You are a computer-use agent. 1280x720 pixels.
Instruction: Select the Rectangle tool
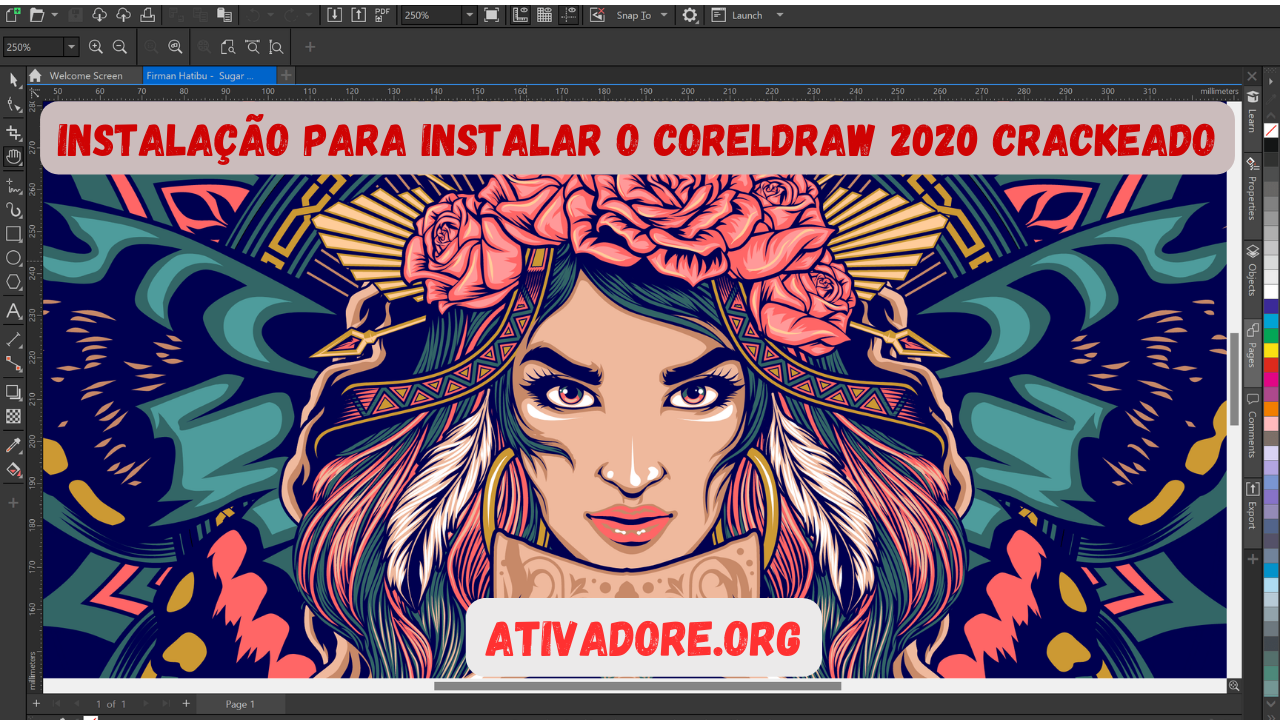(13, 234)
